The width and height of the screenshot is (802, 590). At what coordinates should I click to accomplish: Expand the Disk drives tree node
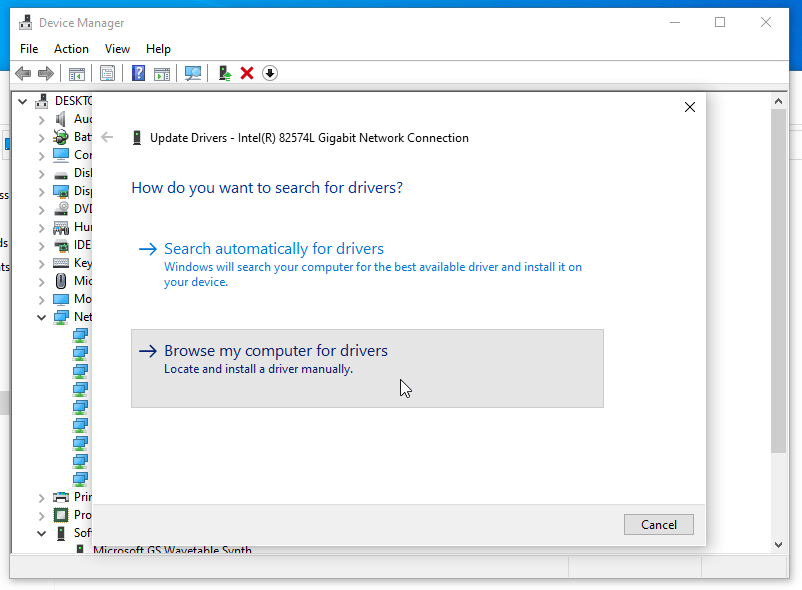[41, 174]
